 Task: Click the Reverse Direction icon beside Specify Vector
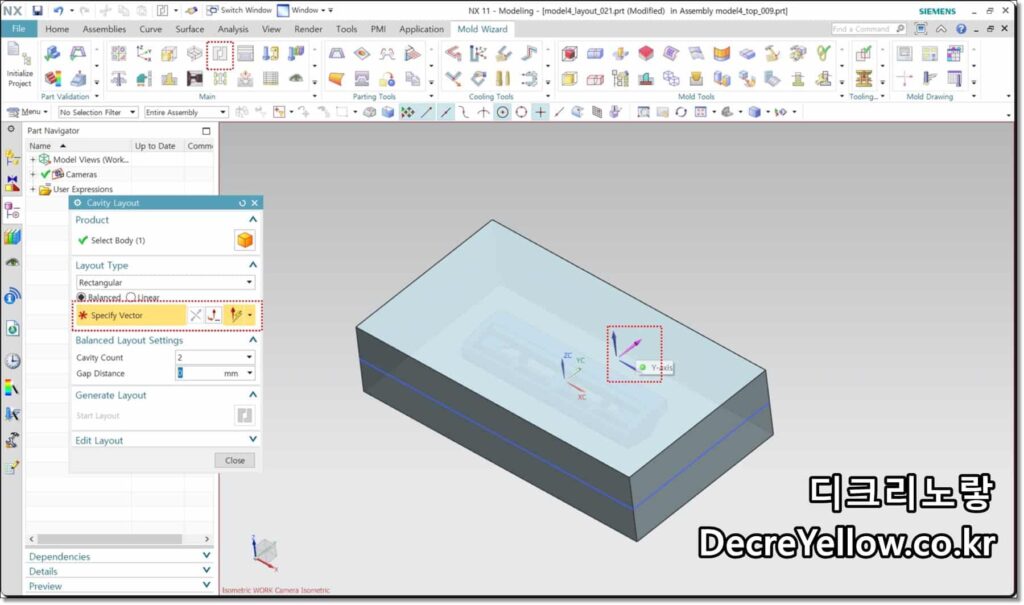click(x=195, y=316)
